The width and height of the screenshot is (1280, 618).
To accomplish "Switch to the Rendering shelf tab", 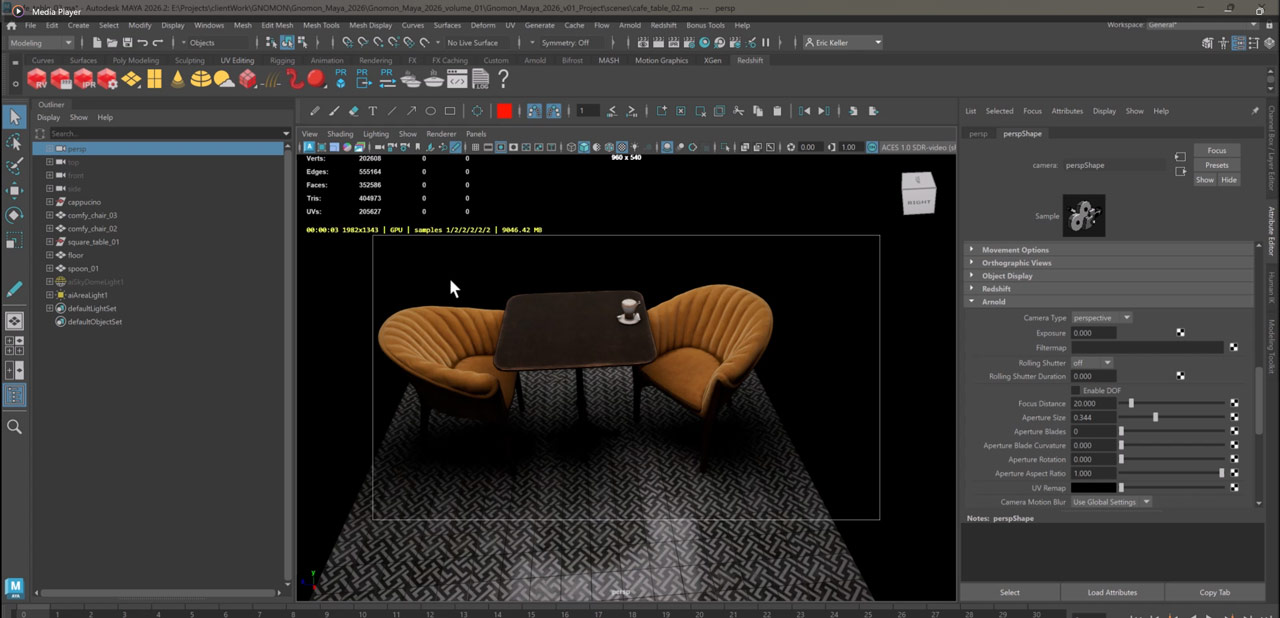I will pos(375,60).
